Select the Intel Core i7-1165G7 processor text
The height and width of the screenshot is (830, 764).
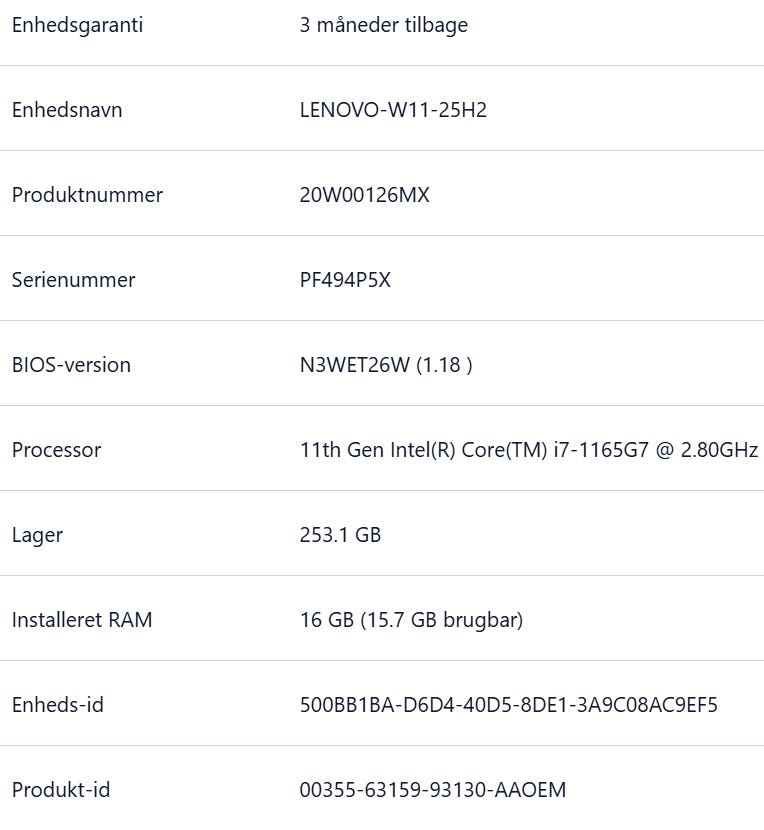tap(528, 450)
